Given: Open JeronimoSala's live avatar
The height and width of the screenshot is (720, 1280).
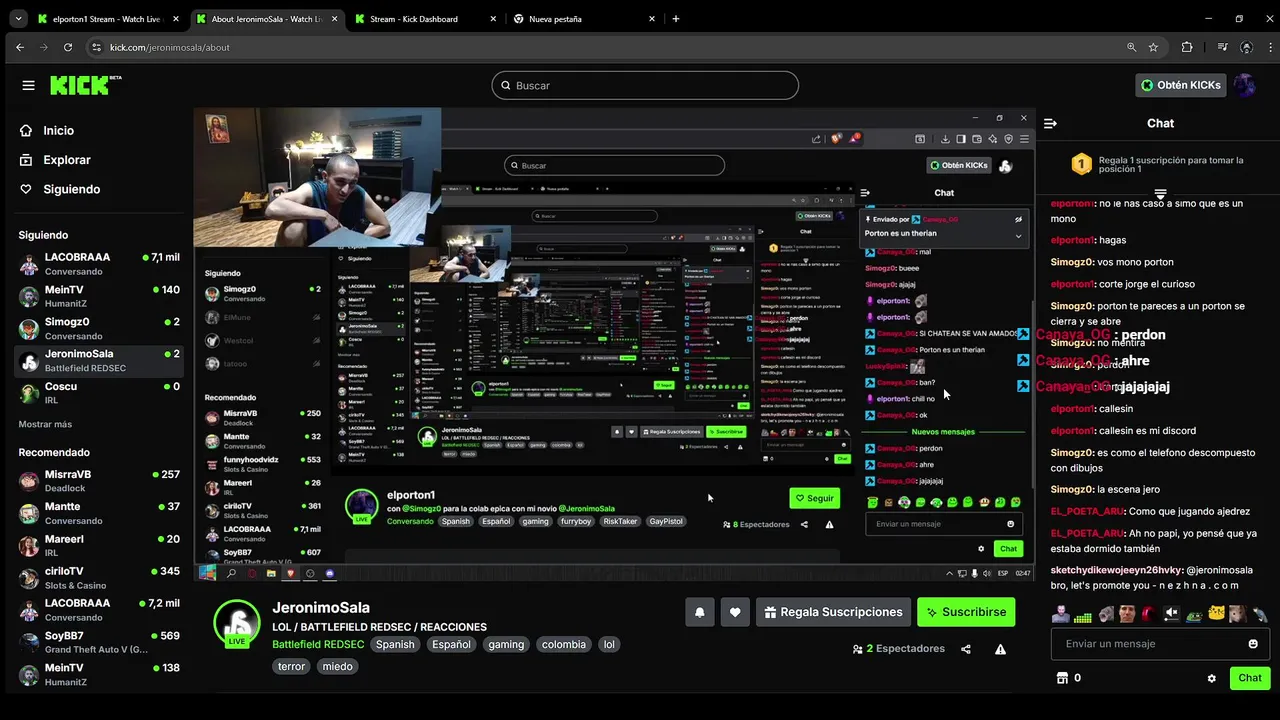Looking at the screenshot, I should [237, 624].
